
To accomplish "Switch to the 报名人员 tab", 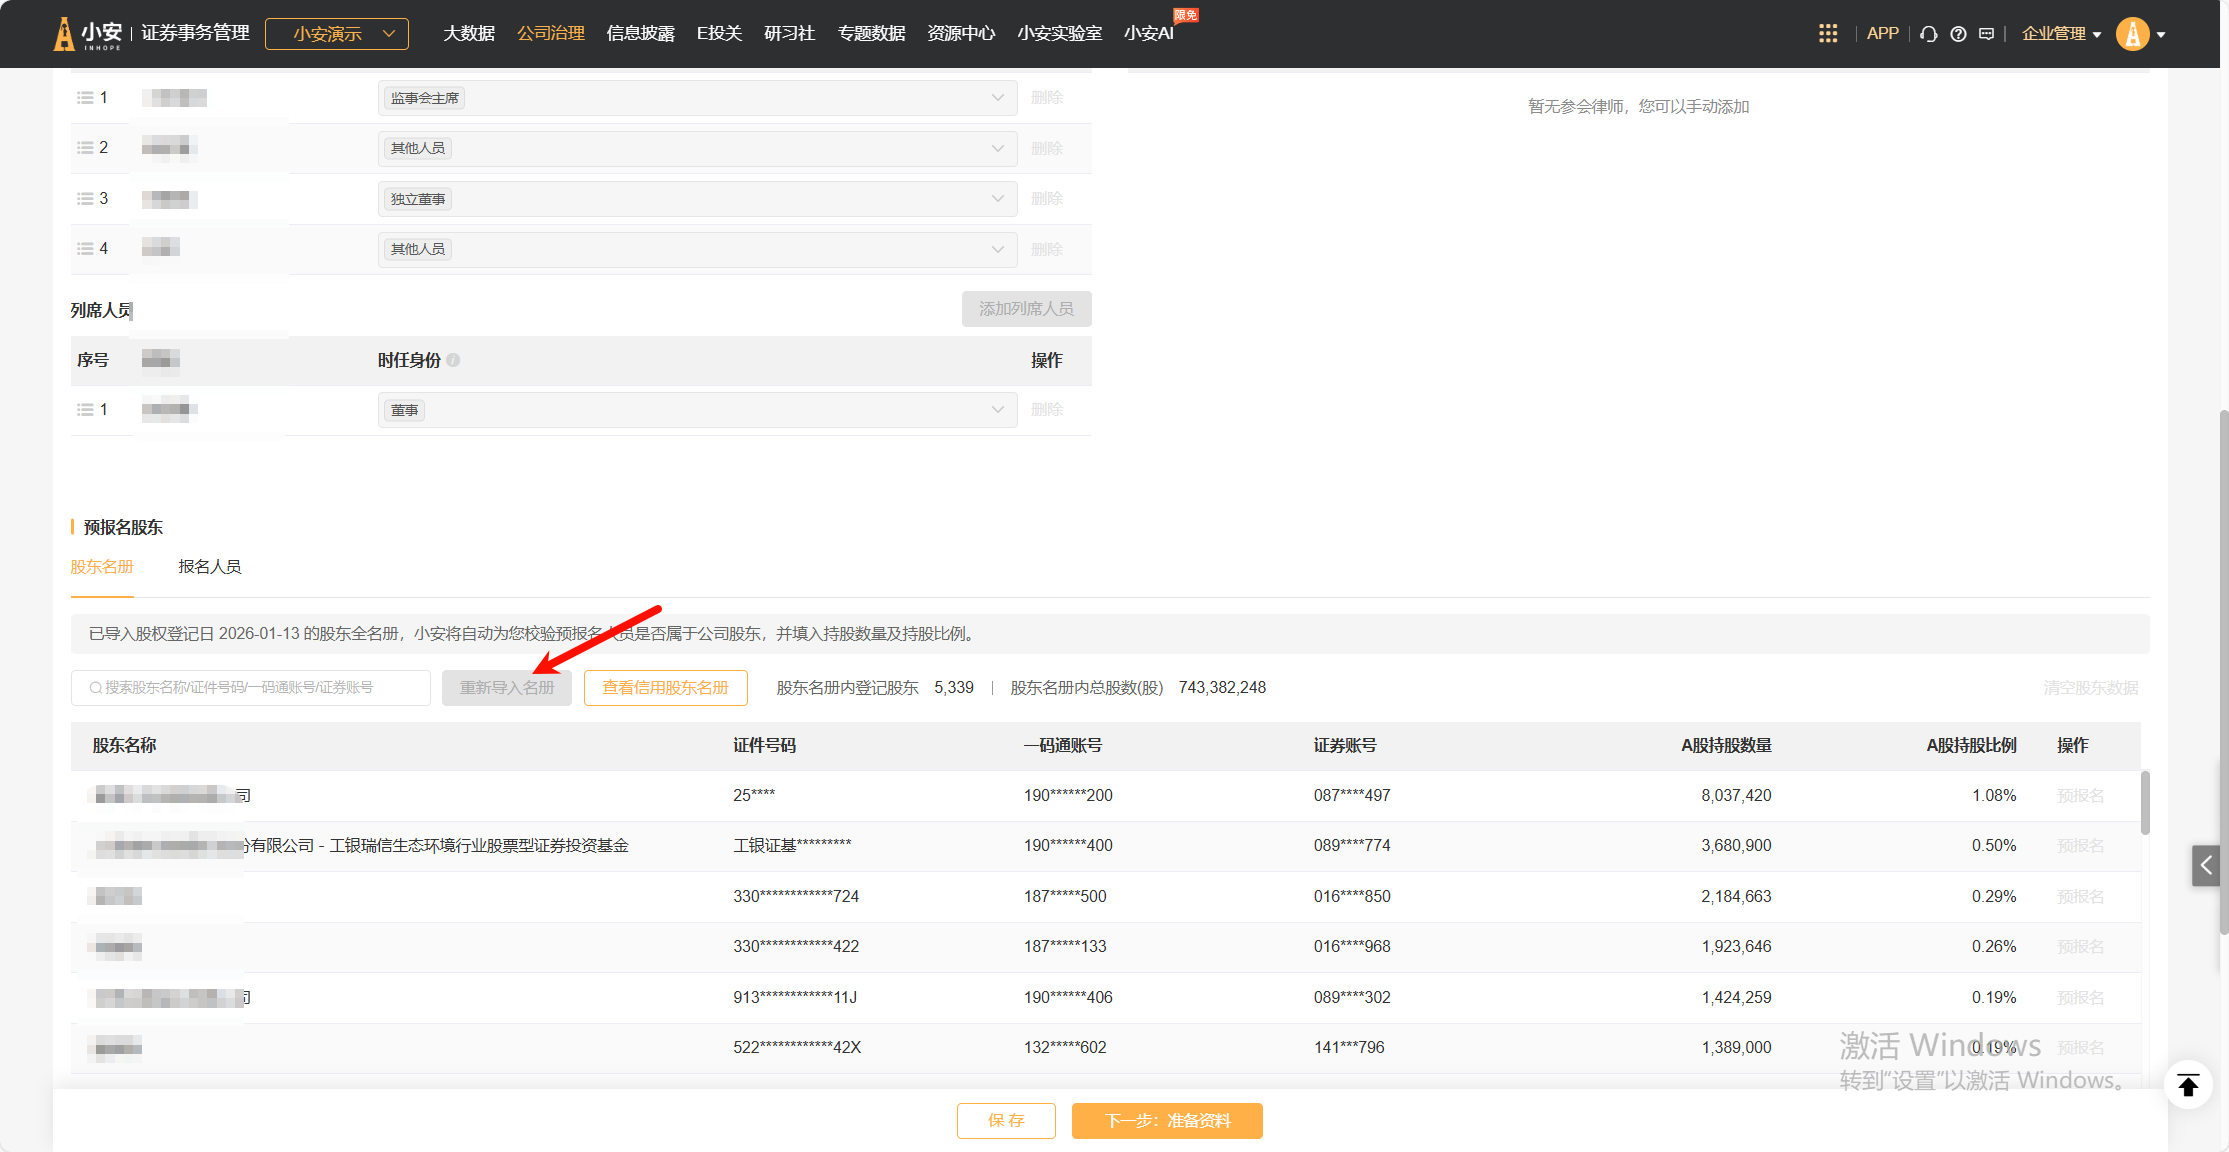I will (209, 567).
